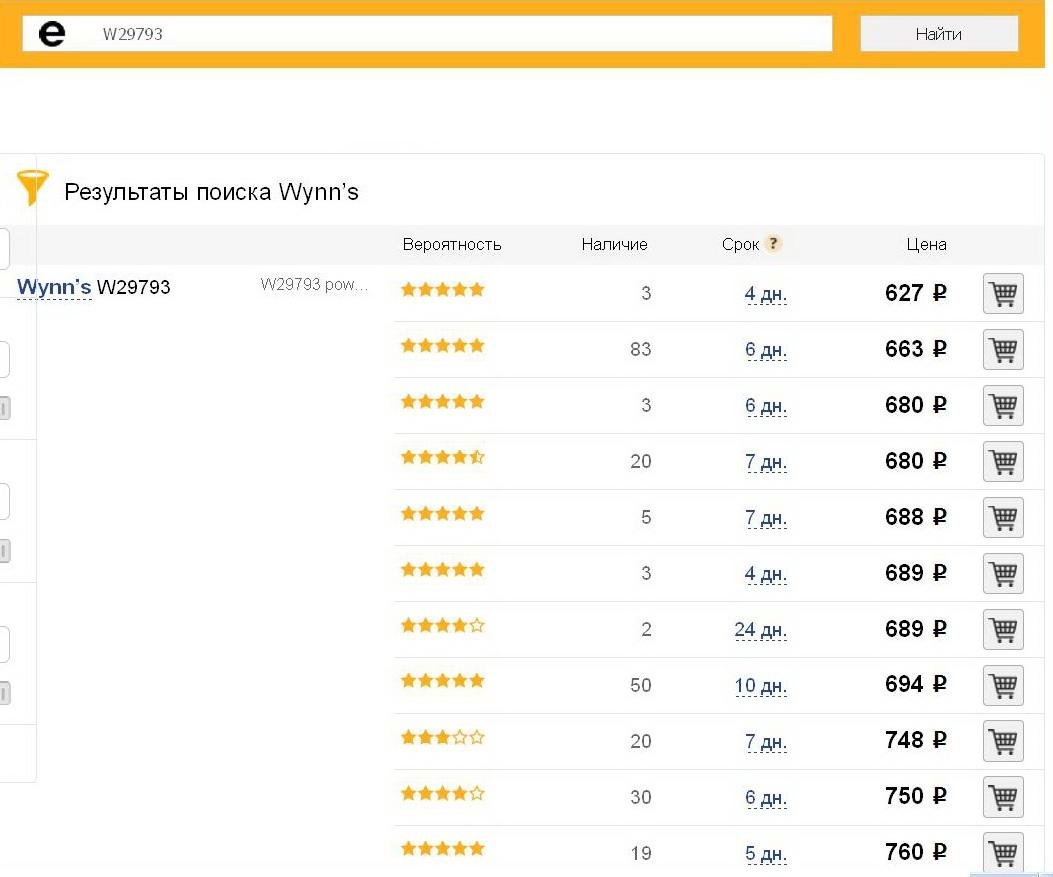Image resolution: width=1053 pixels, height=877 pixels.
Task: Click stock quantity 30
Action: pyautogui.click(x=641, y=797)
